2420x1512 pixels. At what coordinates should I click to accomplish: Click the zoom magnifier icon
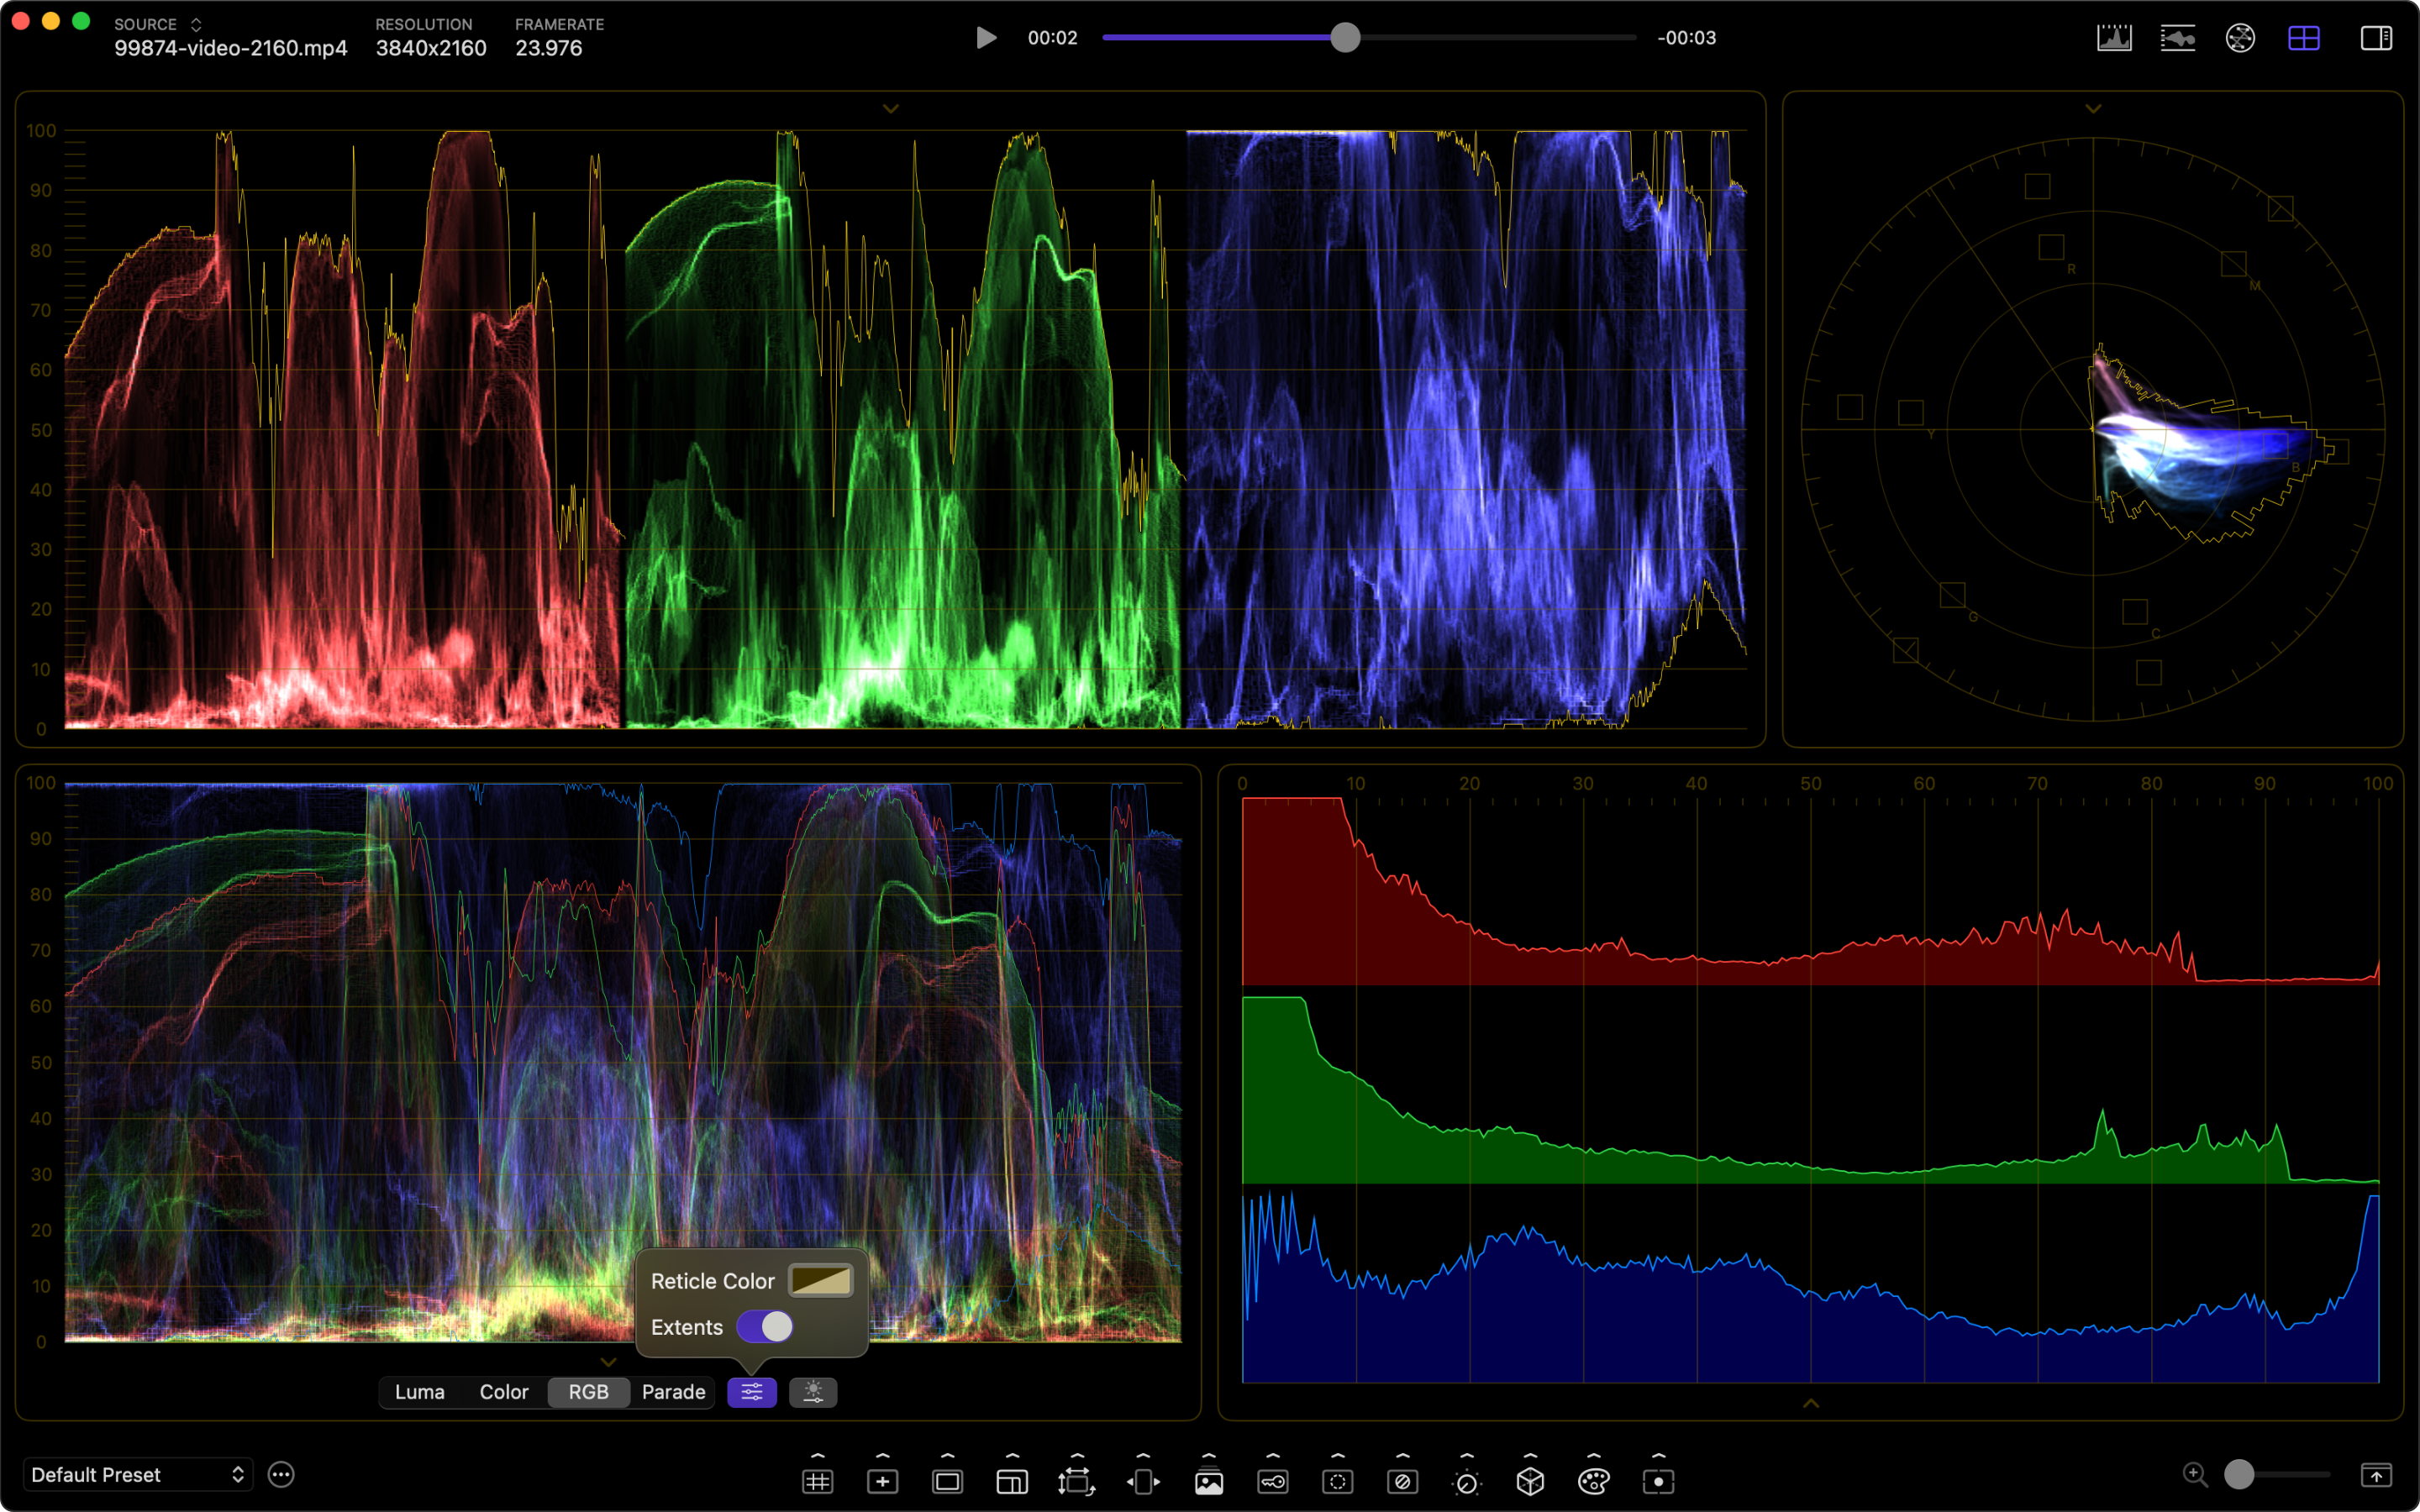tap(2195, 1474)
